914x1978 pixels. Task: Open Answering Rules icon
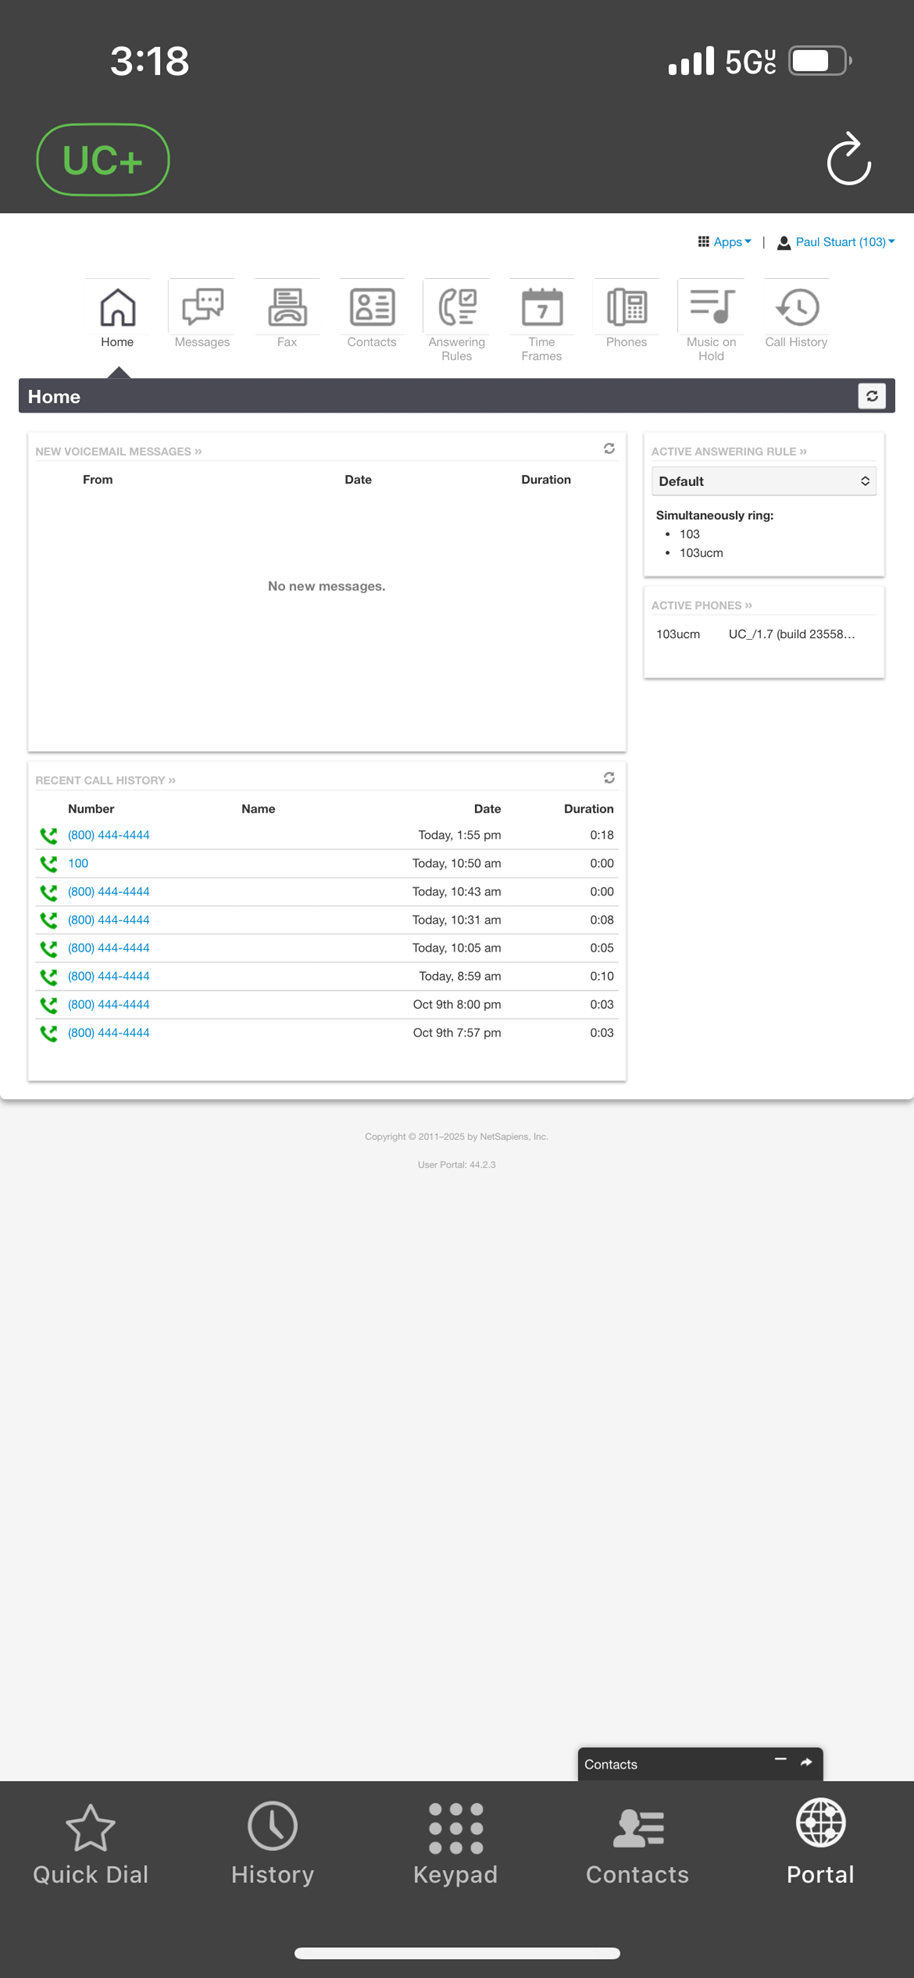point(457,309)
